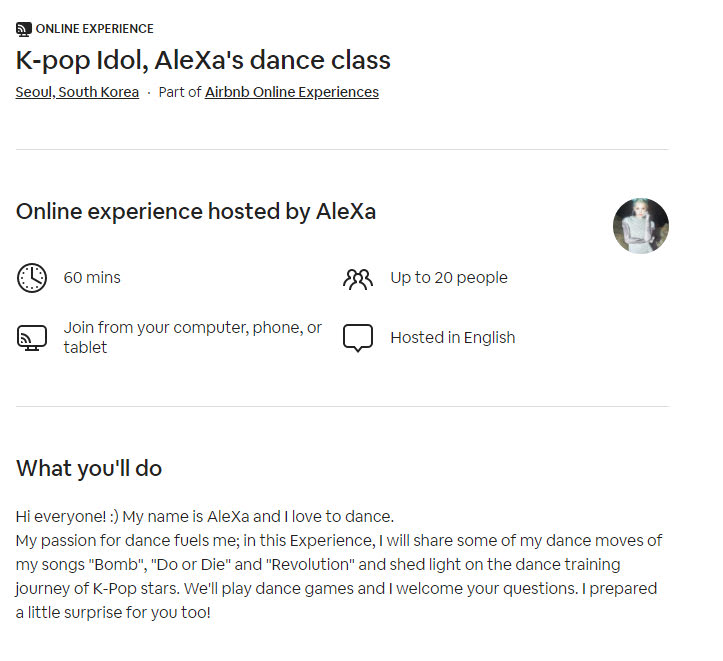Click the 'What you'll do' heading
Viewport: 723px width, 661px height.
(x=89, y=468)
